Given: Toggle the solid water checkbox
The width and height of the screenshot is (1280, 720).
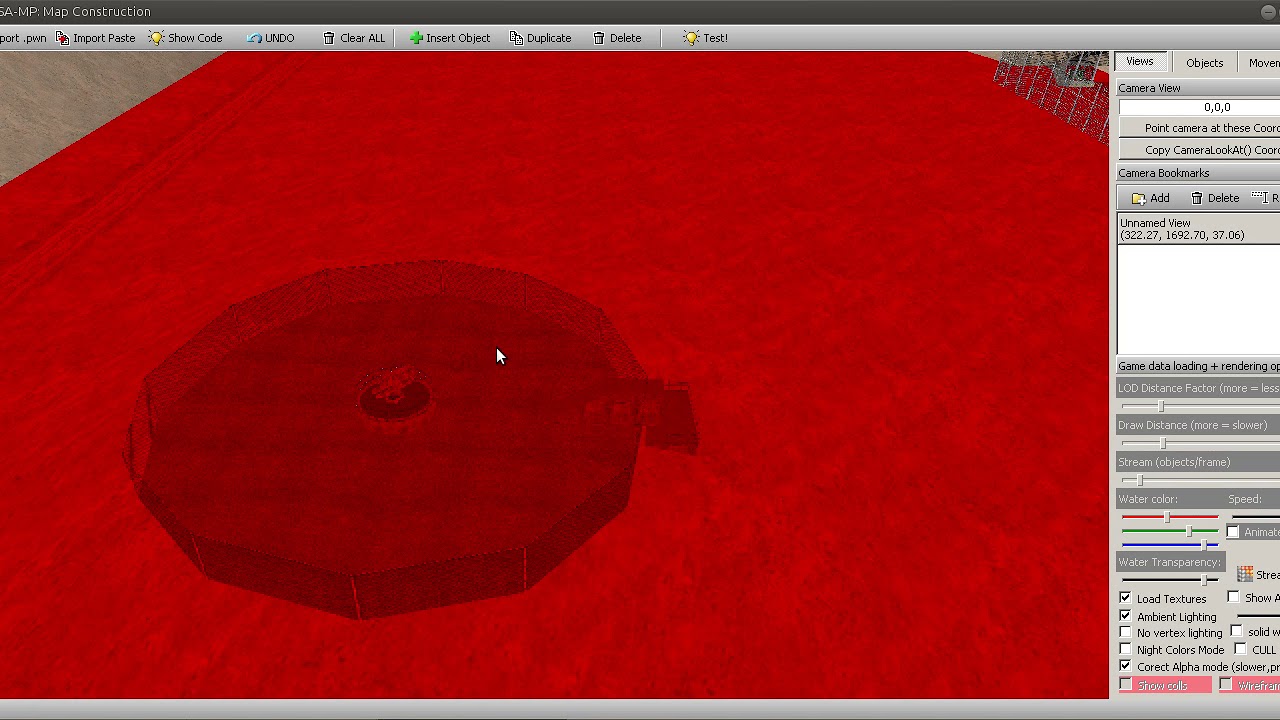Looking at the screenshot, I should [x=1237, y=631].
